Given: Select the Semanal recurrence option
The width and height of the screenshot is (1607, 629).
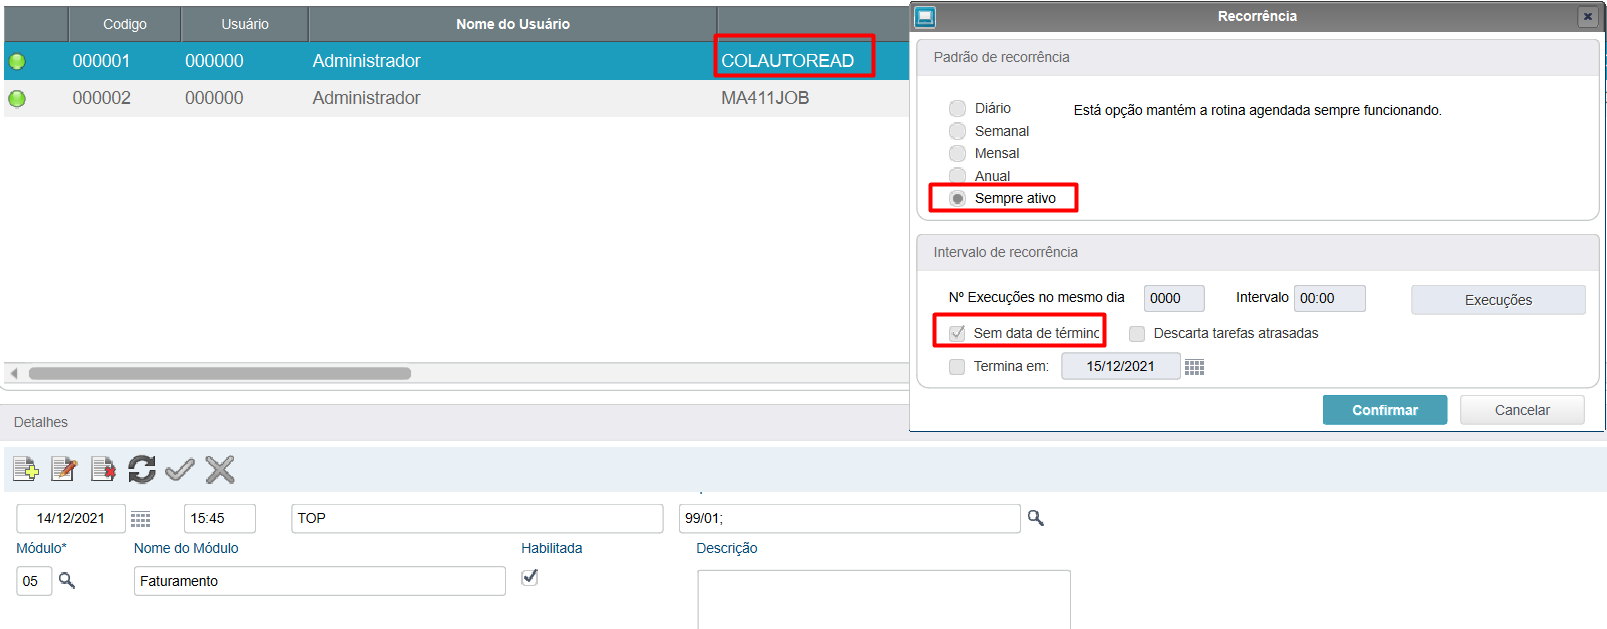Looking at the screenshot, I should click(958, 131).
